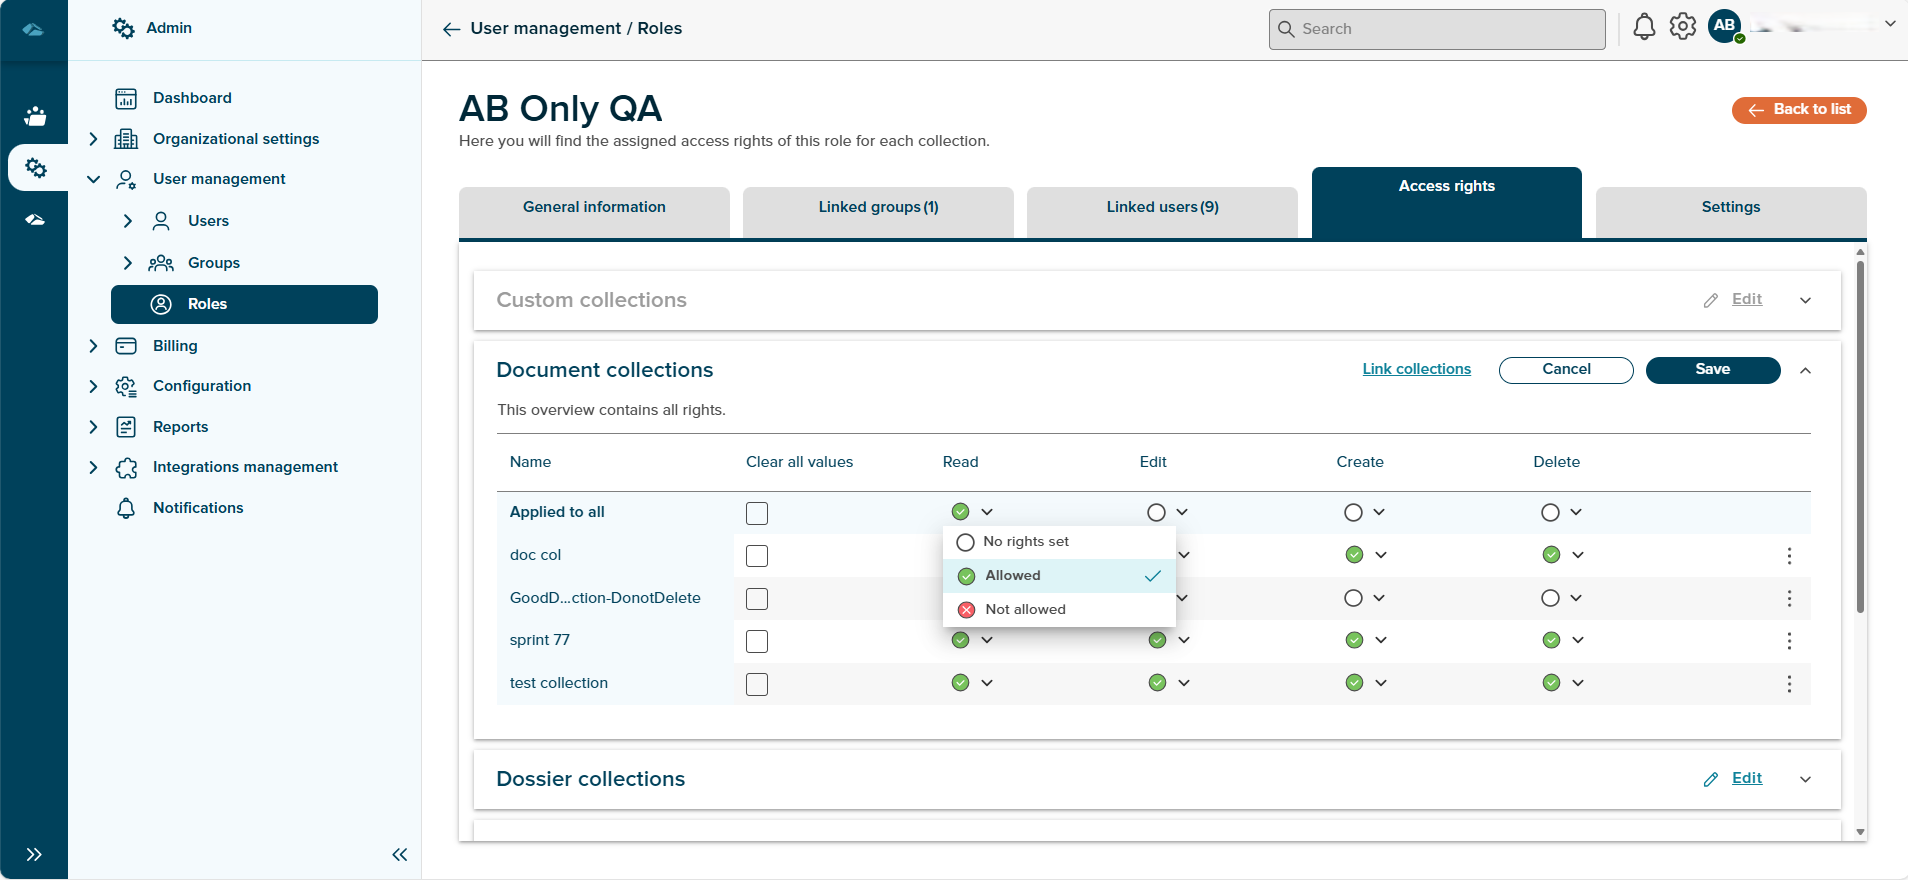The width and height of the screenshot is (1908, 880).
Task: Click the User management person icon
Action: [126, 179]
